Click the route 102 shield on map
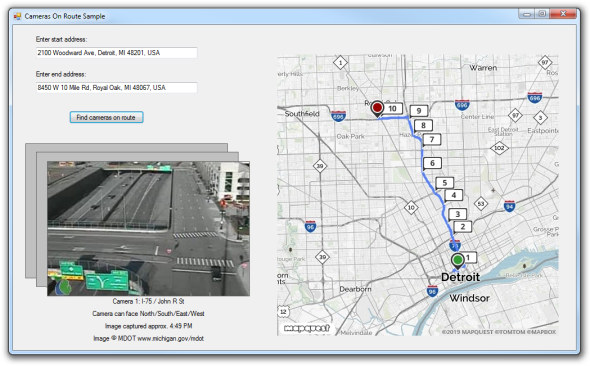This screenshot has height=366, width=590. 499,148
